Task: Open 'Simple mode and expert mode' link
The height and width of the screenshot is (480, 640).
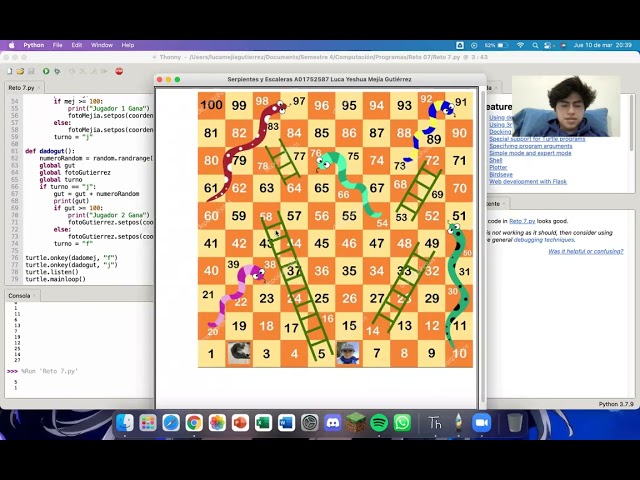Action: [x=530, y=153]
